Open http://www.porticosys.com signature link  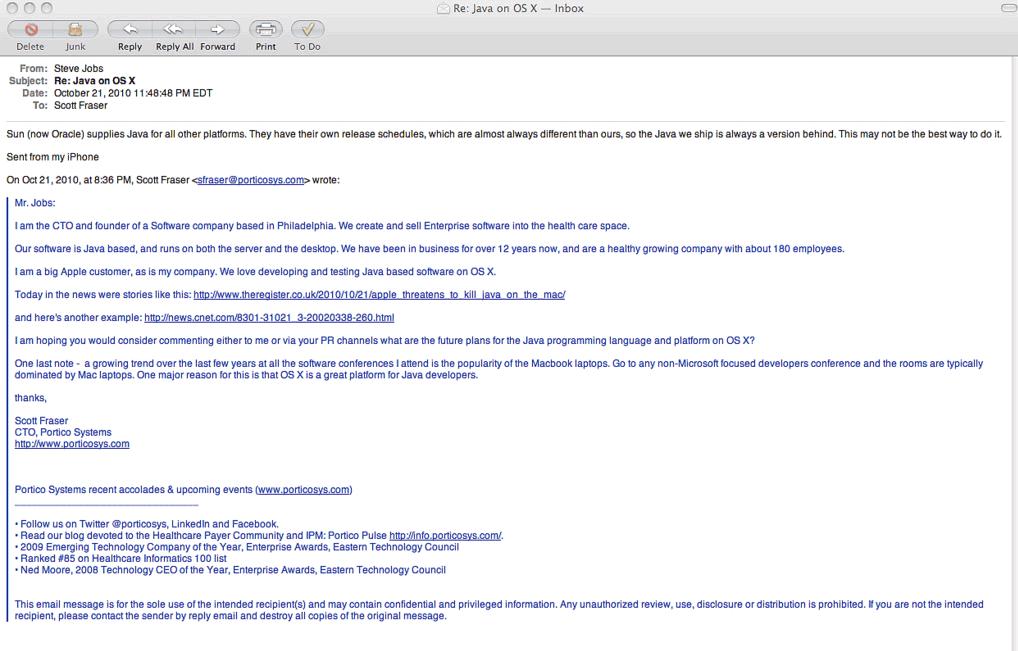click(72, 444)
